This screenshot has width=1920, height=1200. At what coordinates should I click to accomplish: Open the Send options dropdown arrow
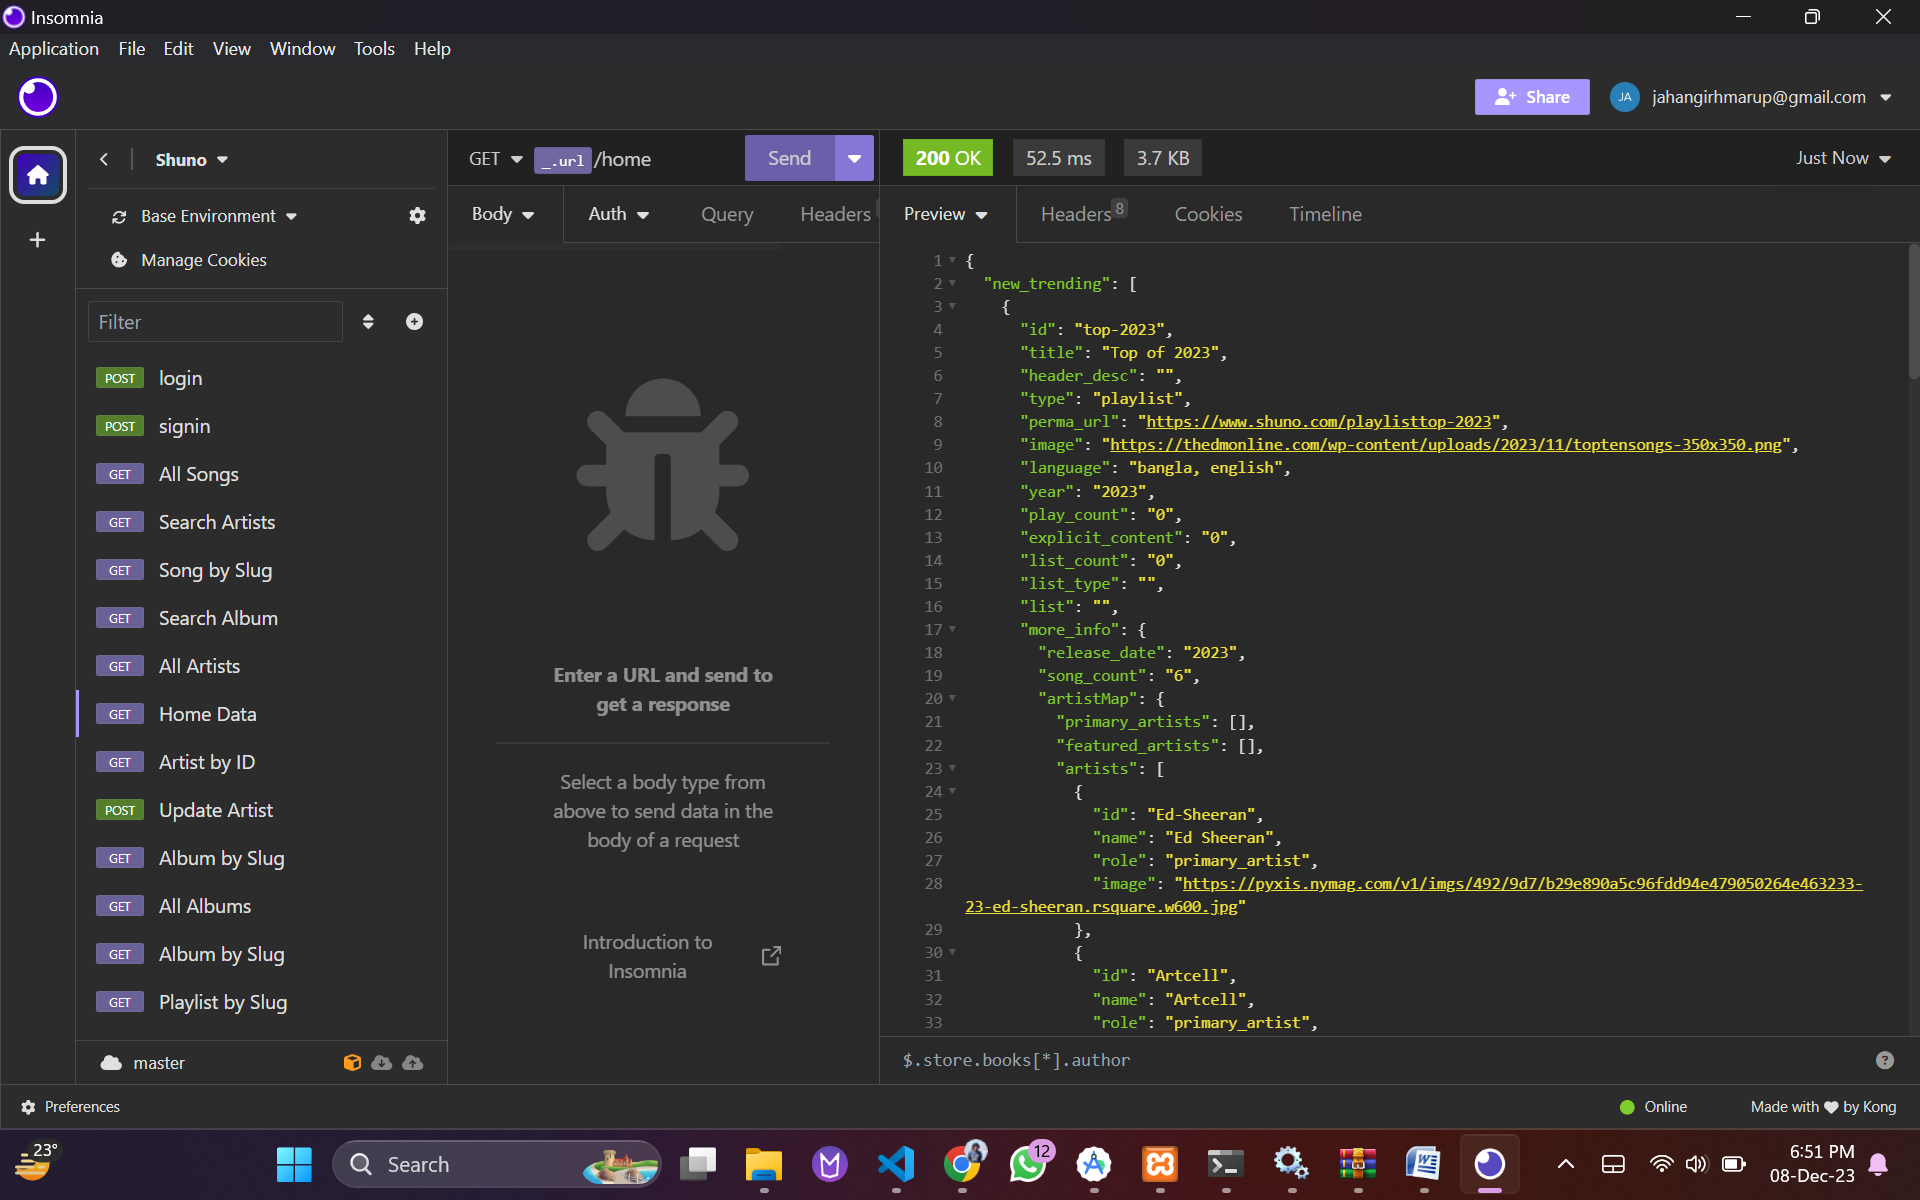tap(854, 158)
